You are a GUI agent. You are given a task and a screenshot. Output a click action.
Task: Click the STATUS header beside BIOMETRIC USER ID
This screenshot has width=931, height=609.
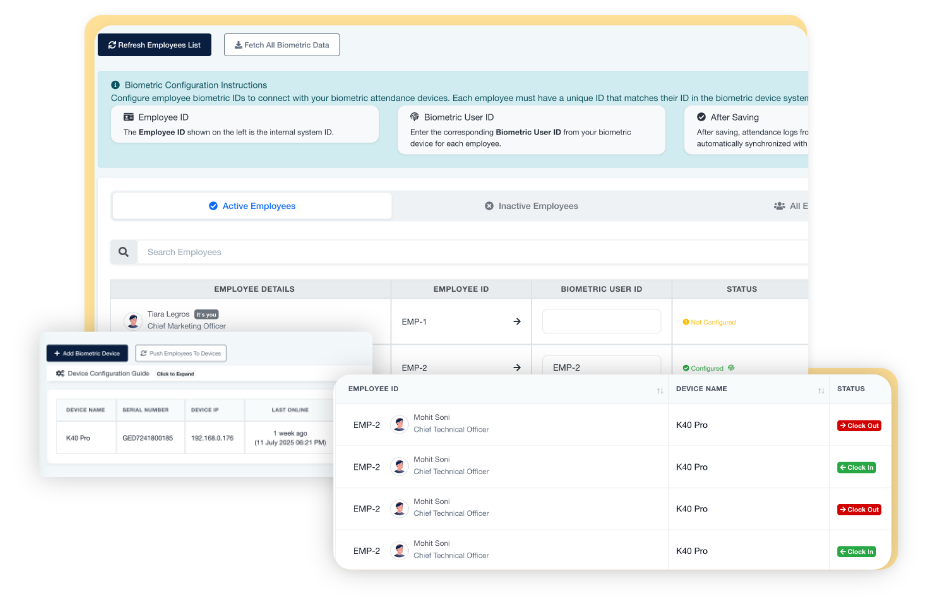click(x=742, y=289)
